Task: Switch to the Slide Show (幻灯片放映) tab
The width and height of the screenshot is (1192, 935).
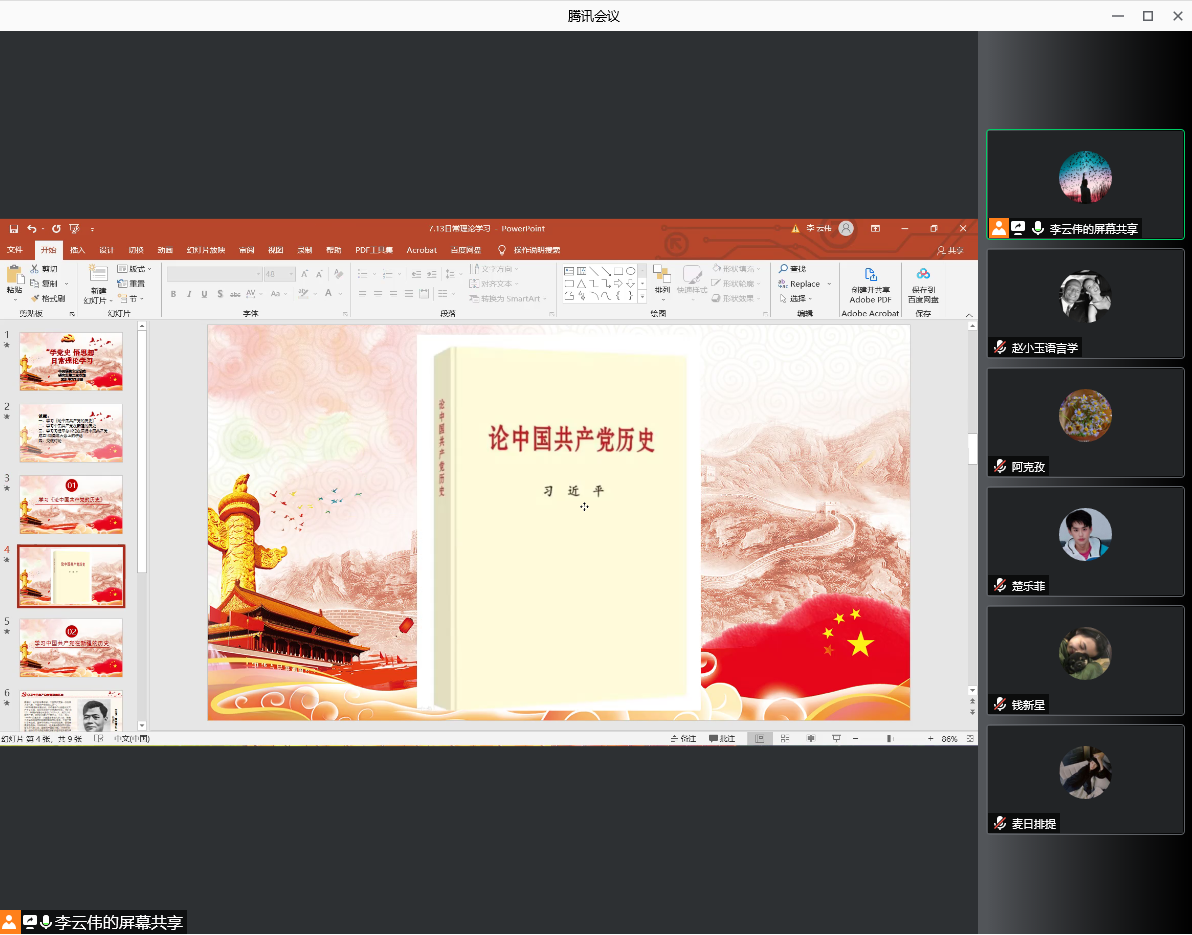Action: coord(206,250)
